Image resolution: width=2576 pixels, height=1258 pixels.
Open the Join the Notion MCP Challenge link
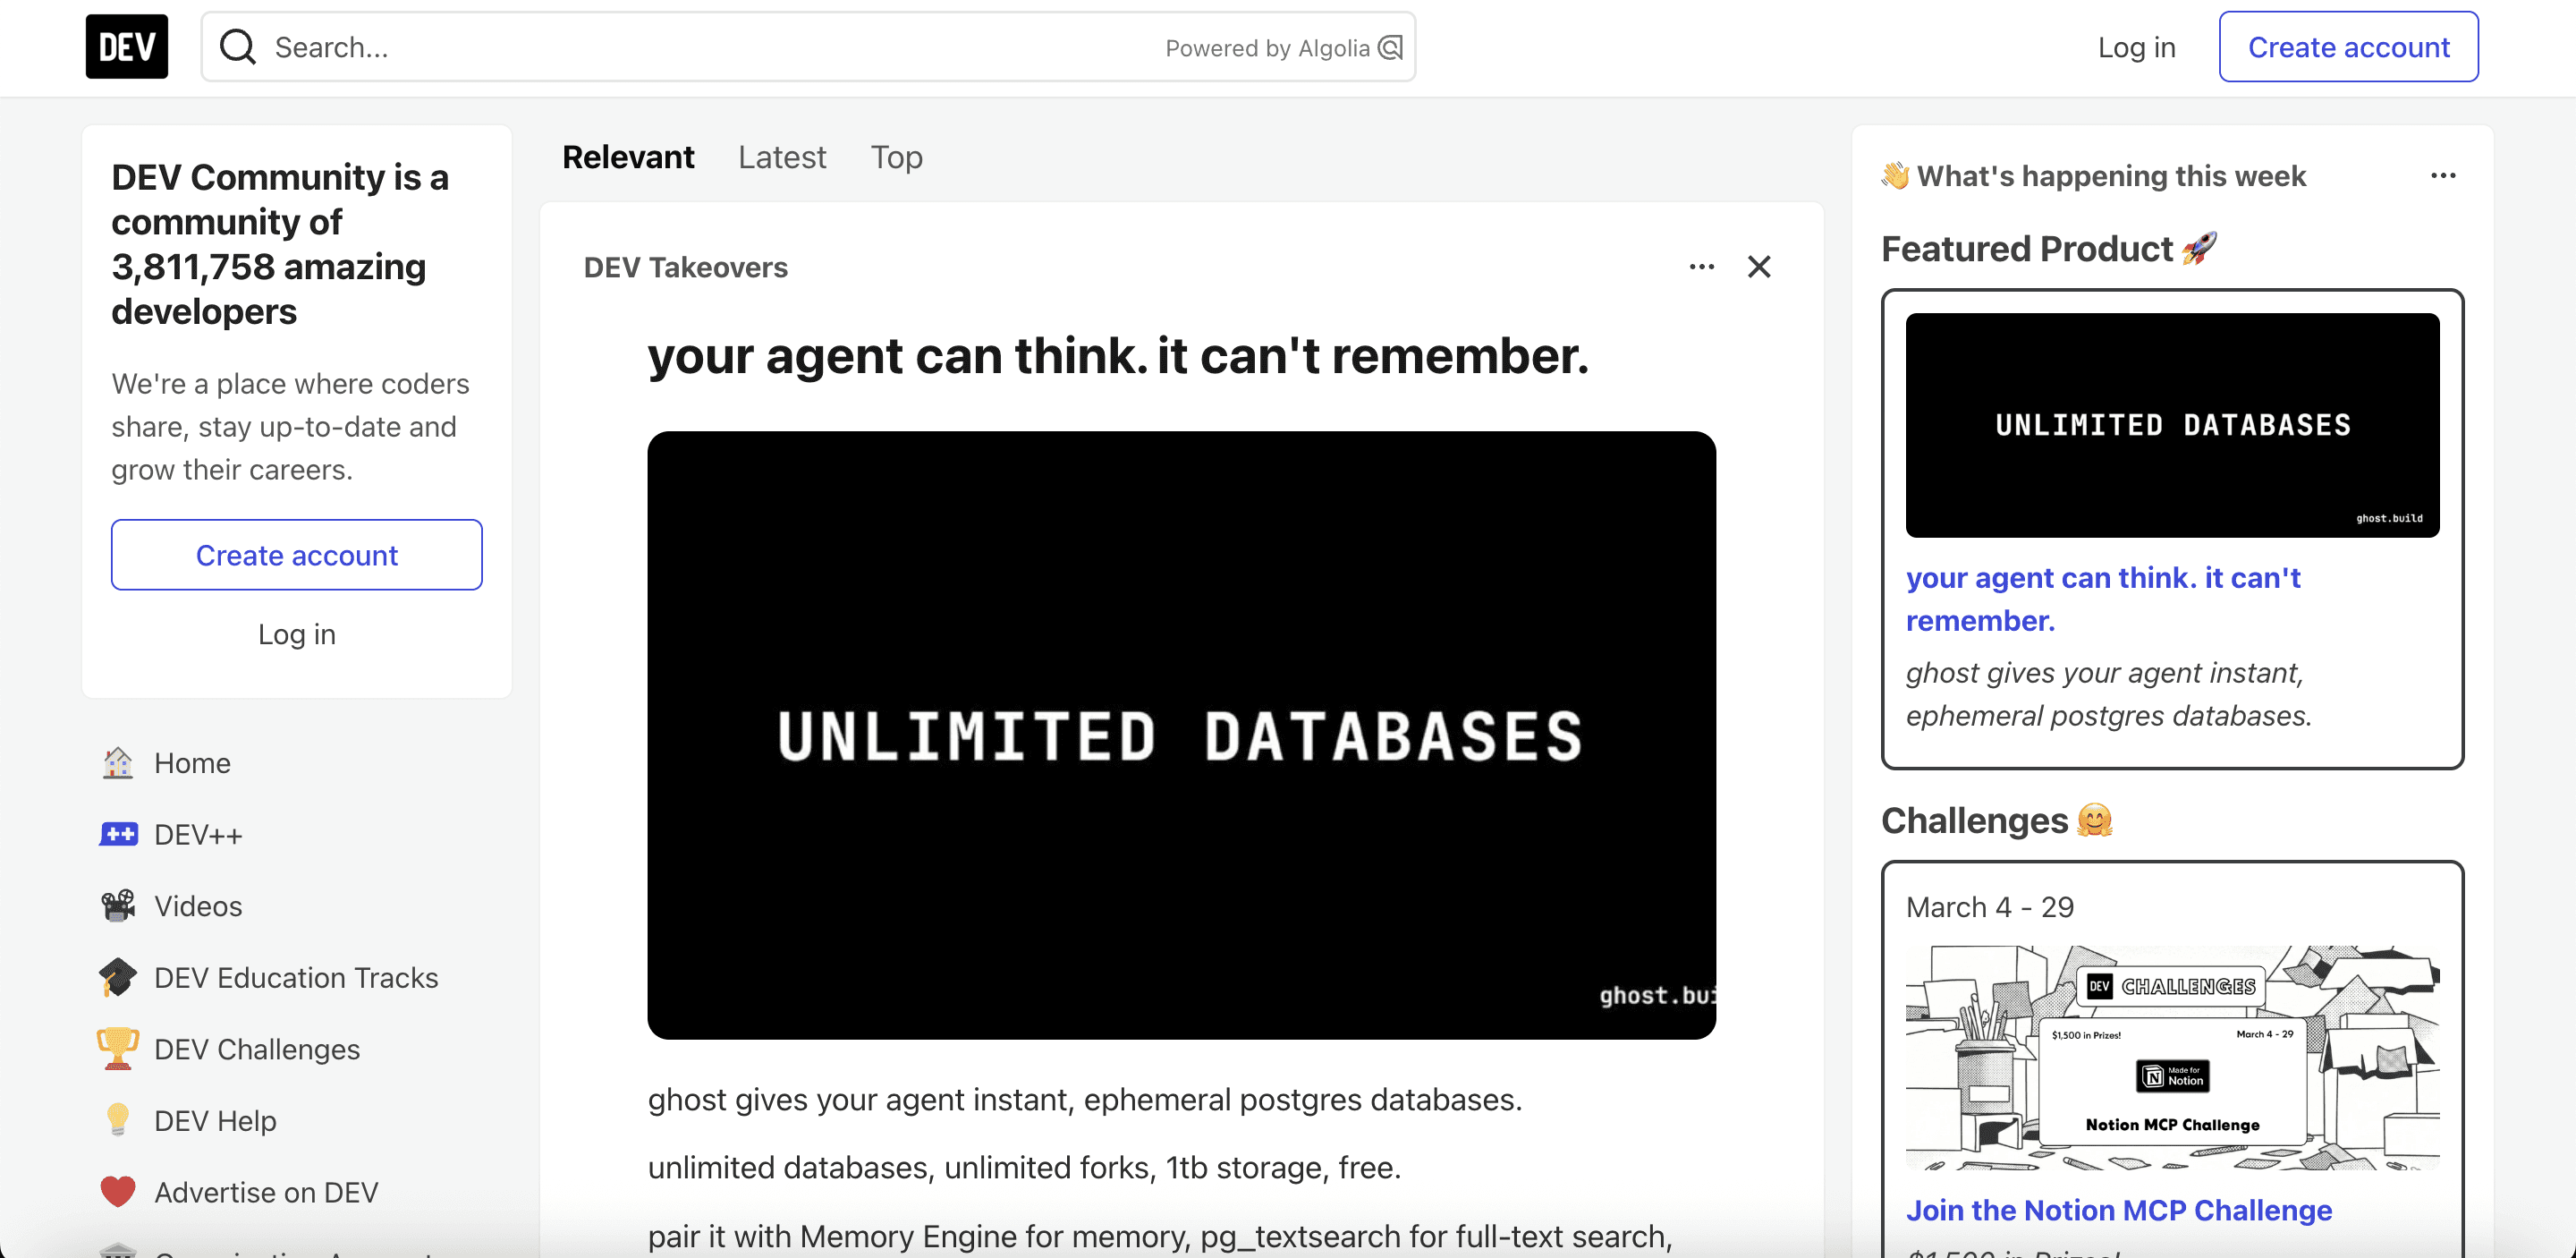pos(2118,1210)
